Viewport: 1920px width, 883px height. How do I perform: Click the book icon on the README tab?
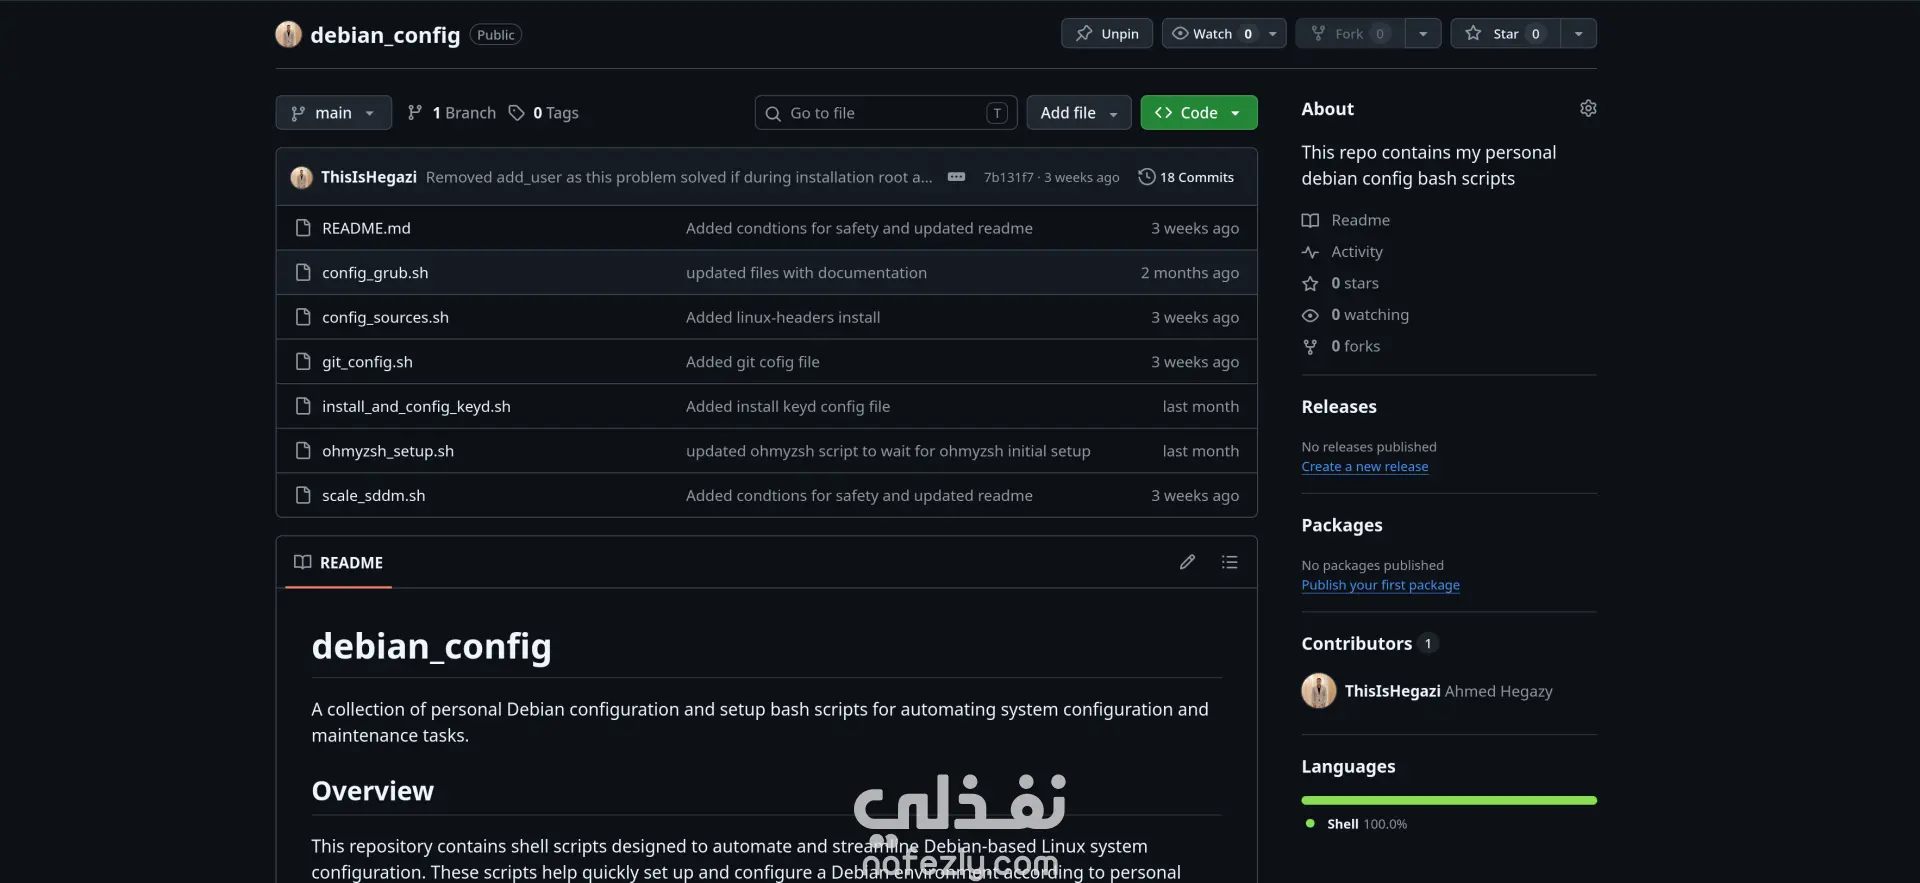tap(302, 562)
